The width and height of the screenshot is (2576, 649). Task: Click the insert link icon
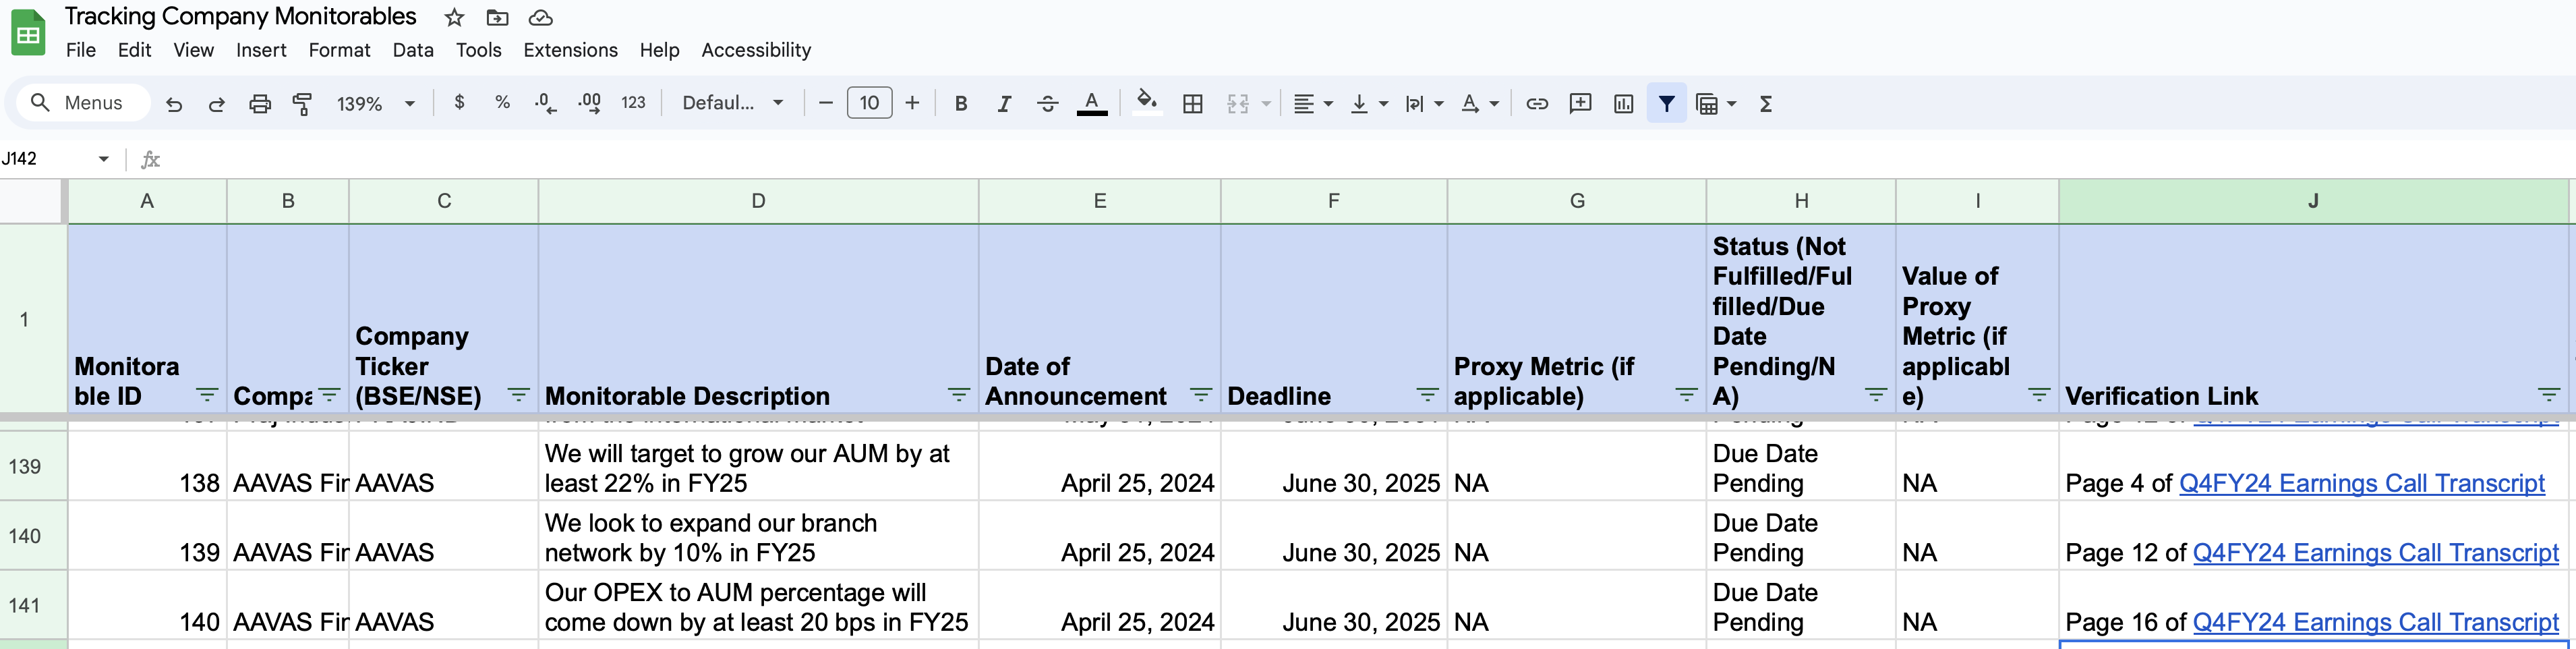point(1537,103)
